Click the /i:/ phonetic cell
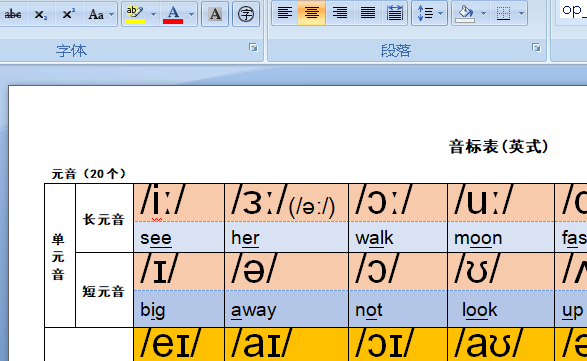587x361 pixels. [x=179, y=202]
